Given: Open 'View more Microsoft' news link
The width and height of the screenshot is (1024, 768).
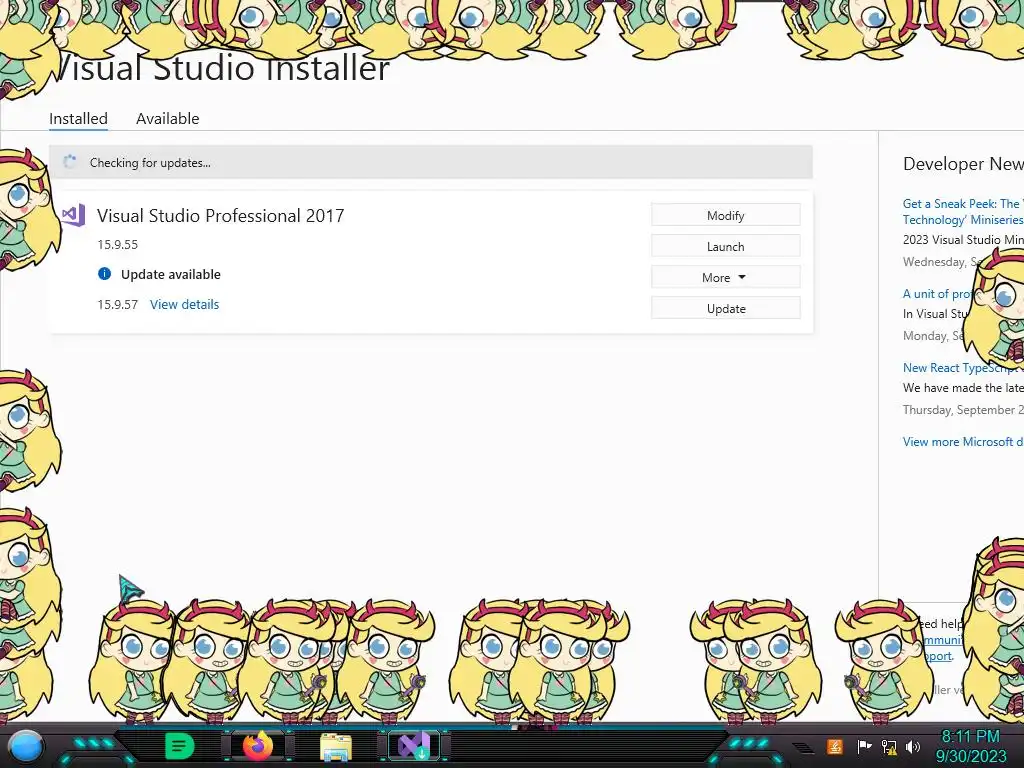Looking at the screenshot, I should 963,441.
